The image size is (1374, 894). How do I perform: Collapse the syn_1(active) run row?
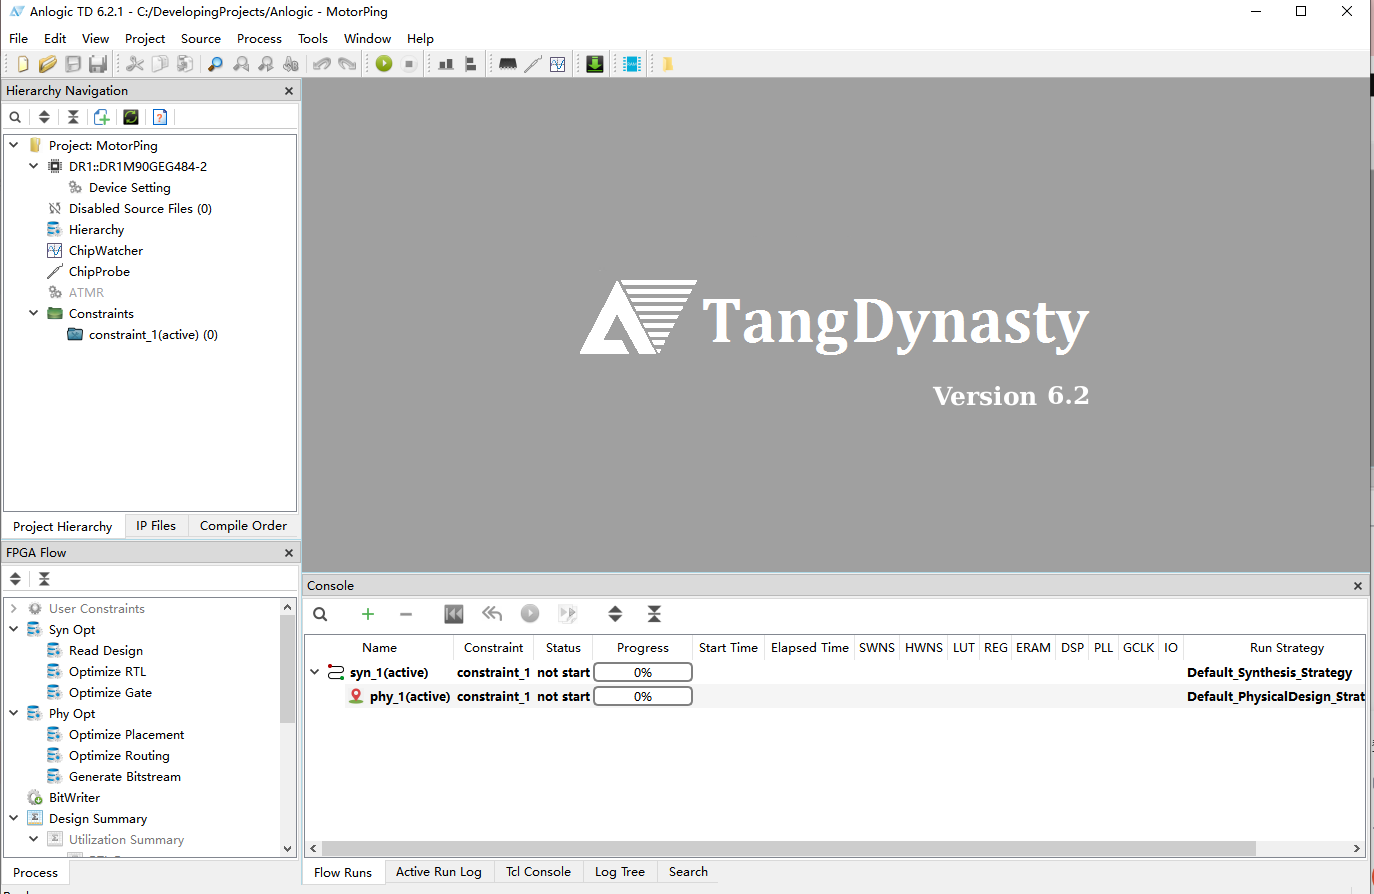(315, 672)
